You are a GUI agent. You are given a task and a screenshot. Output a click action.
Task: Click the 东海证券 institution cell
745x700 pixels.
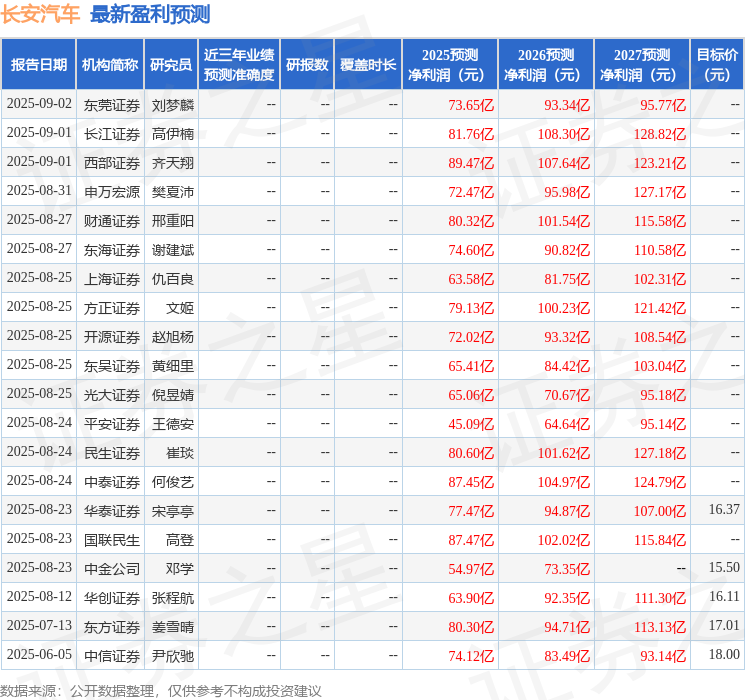112,250
